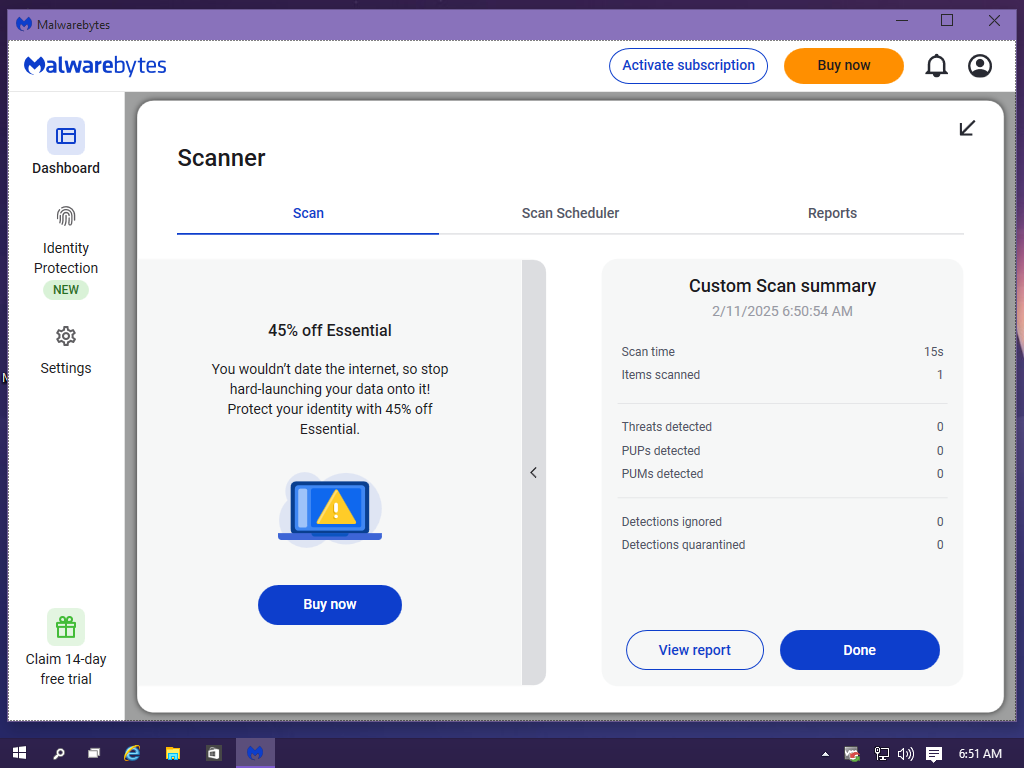This screenshot has width=1024, height=768.
Task: Click the Custom Scan summary heading
Action: coord(782,286)
